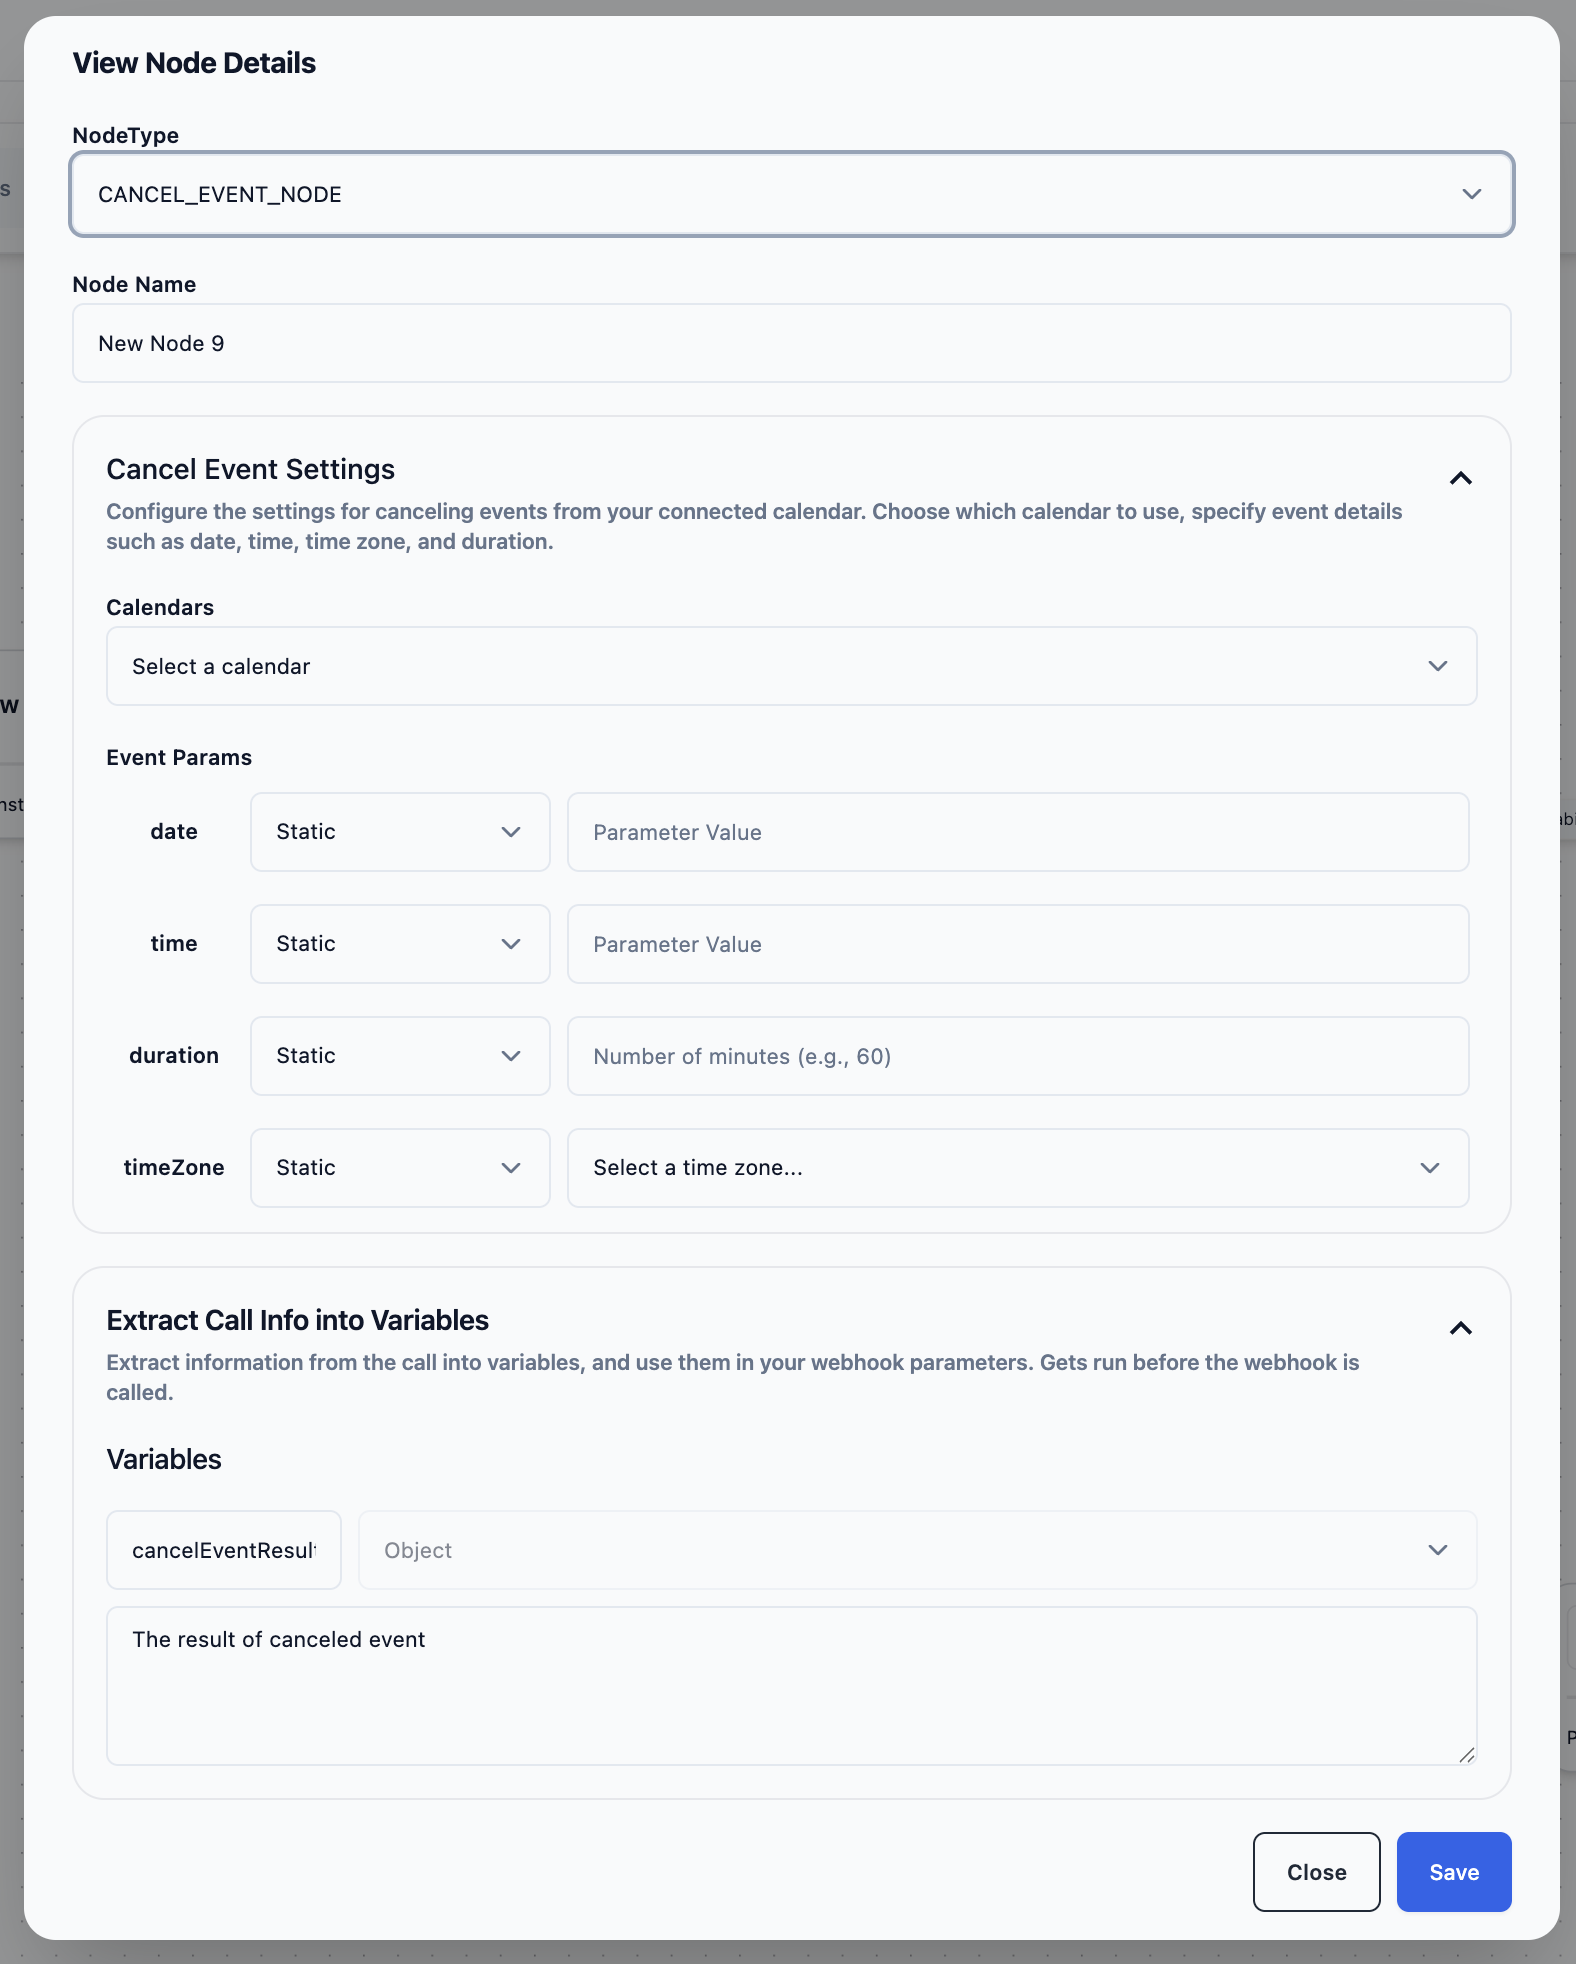The image size is (1576, 1964).
Task: Open the time parameter type dropdown
Action: (x=399, y=944)
